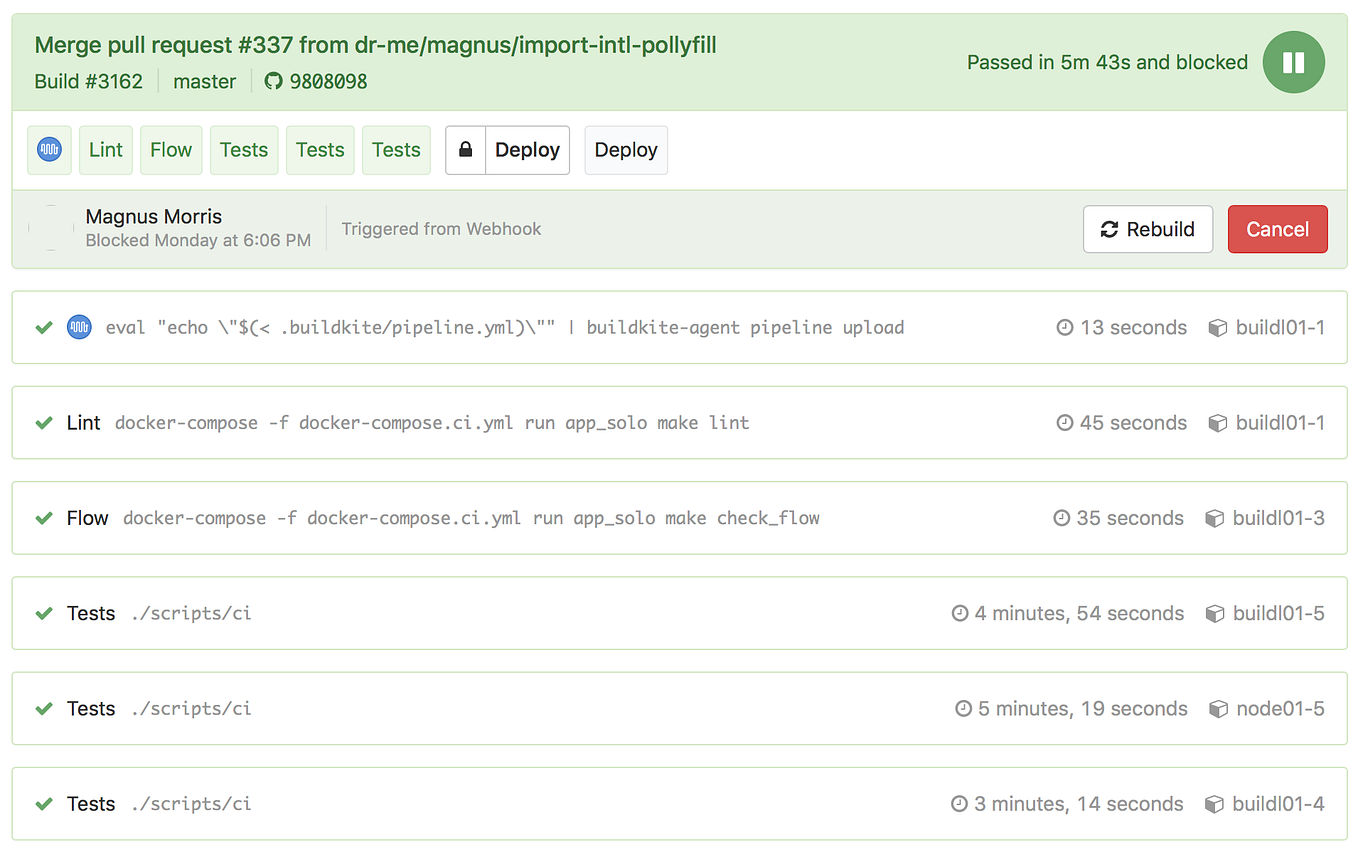This screenshot has height=848, width=1358.
Task: Open agent buildl01-1 on the Lint row
Action: coord(1280,423)
